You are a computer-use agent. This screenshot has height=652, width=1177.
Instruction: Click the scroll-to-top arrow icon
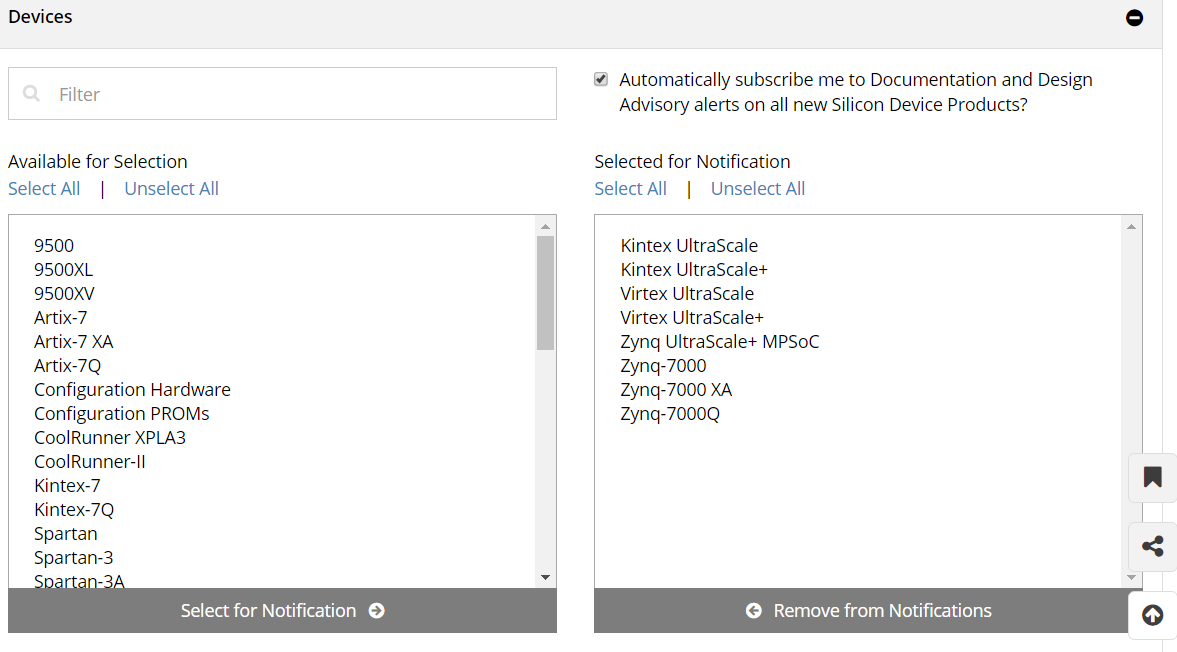[x=1152, y=615]
